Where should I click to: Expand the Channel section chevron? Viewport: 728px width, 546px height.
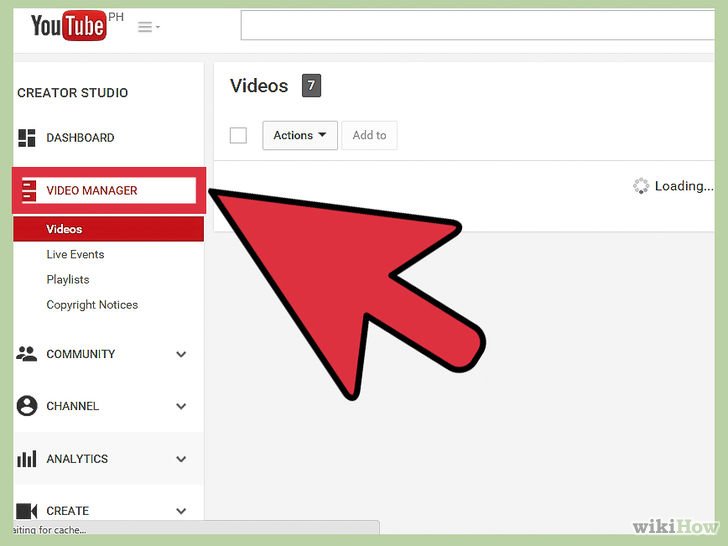point(181,406)
